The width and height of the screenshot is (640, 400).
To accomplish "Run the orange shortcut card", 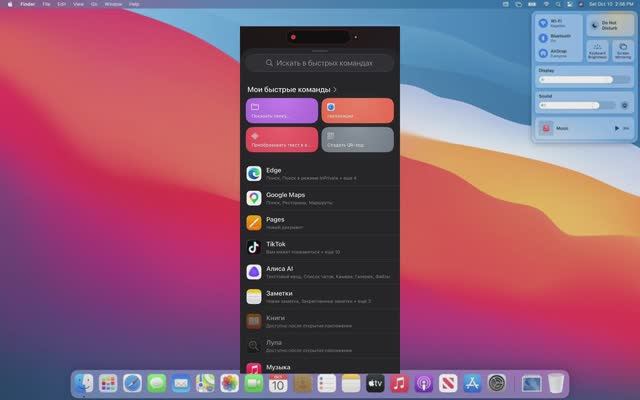I will pyautogui.click(x=358, y=110).
